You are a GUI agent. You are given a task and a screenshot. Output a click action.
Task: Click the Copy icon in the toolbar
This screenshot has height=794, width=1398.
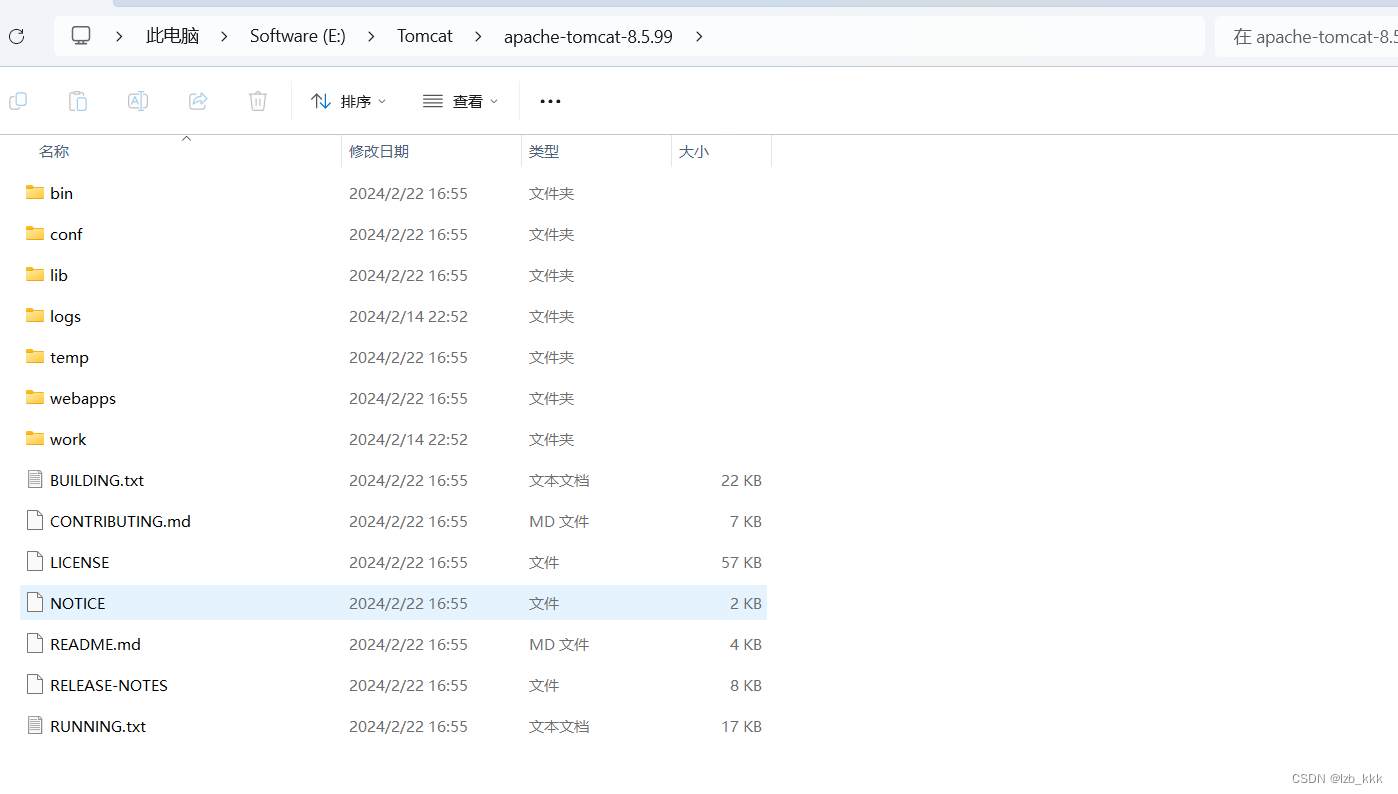click(x=18, y=101)
